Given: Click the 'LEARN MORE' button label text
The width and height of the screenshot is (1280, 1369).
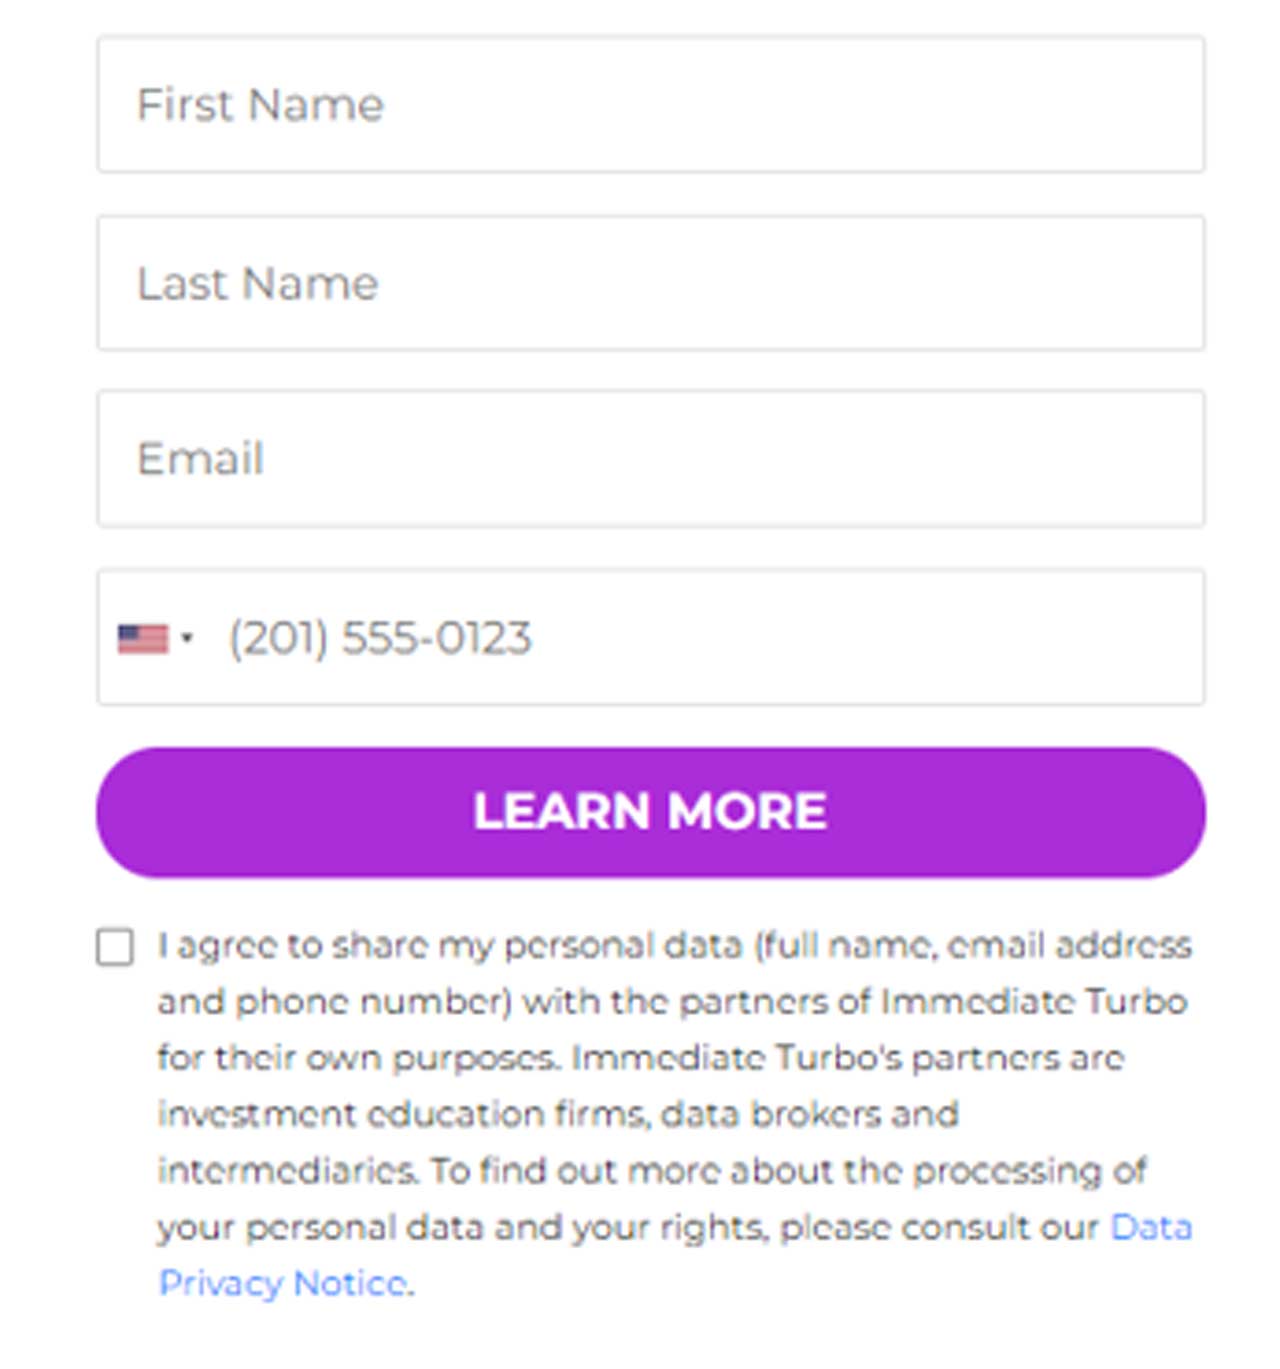Looking at the screenshot, I should tap(650, 811).
